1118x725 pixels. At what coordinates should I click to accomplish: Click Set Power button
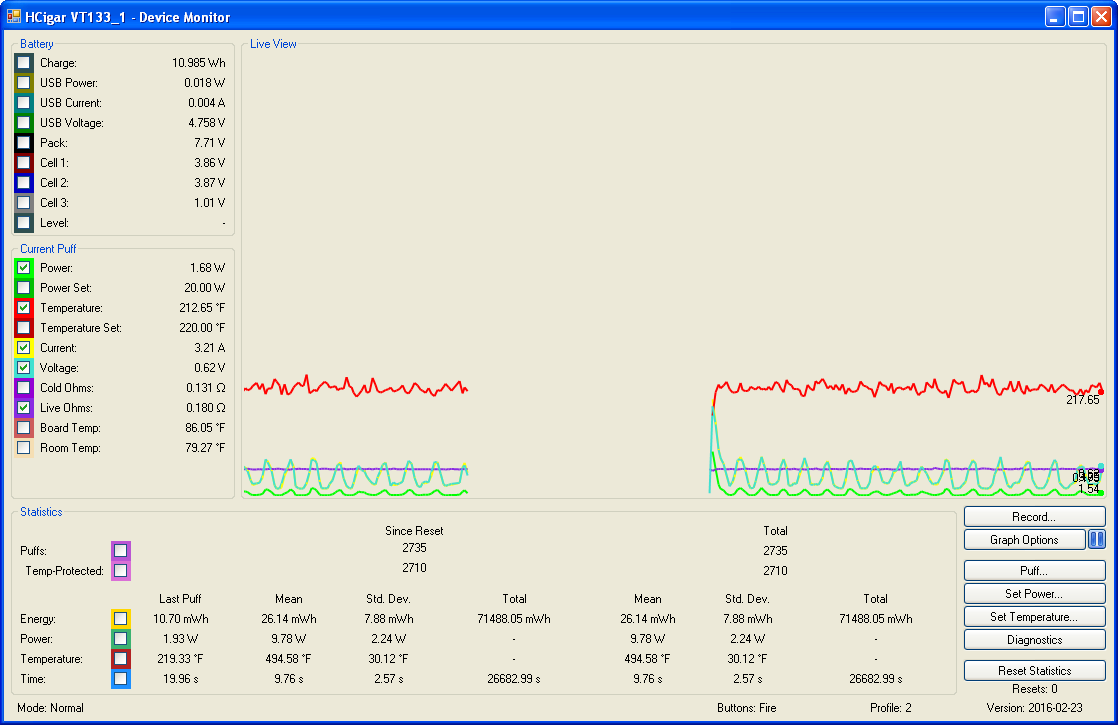click(1034, 594)
